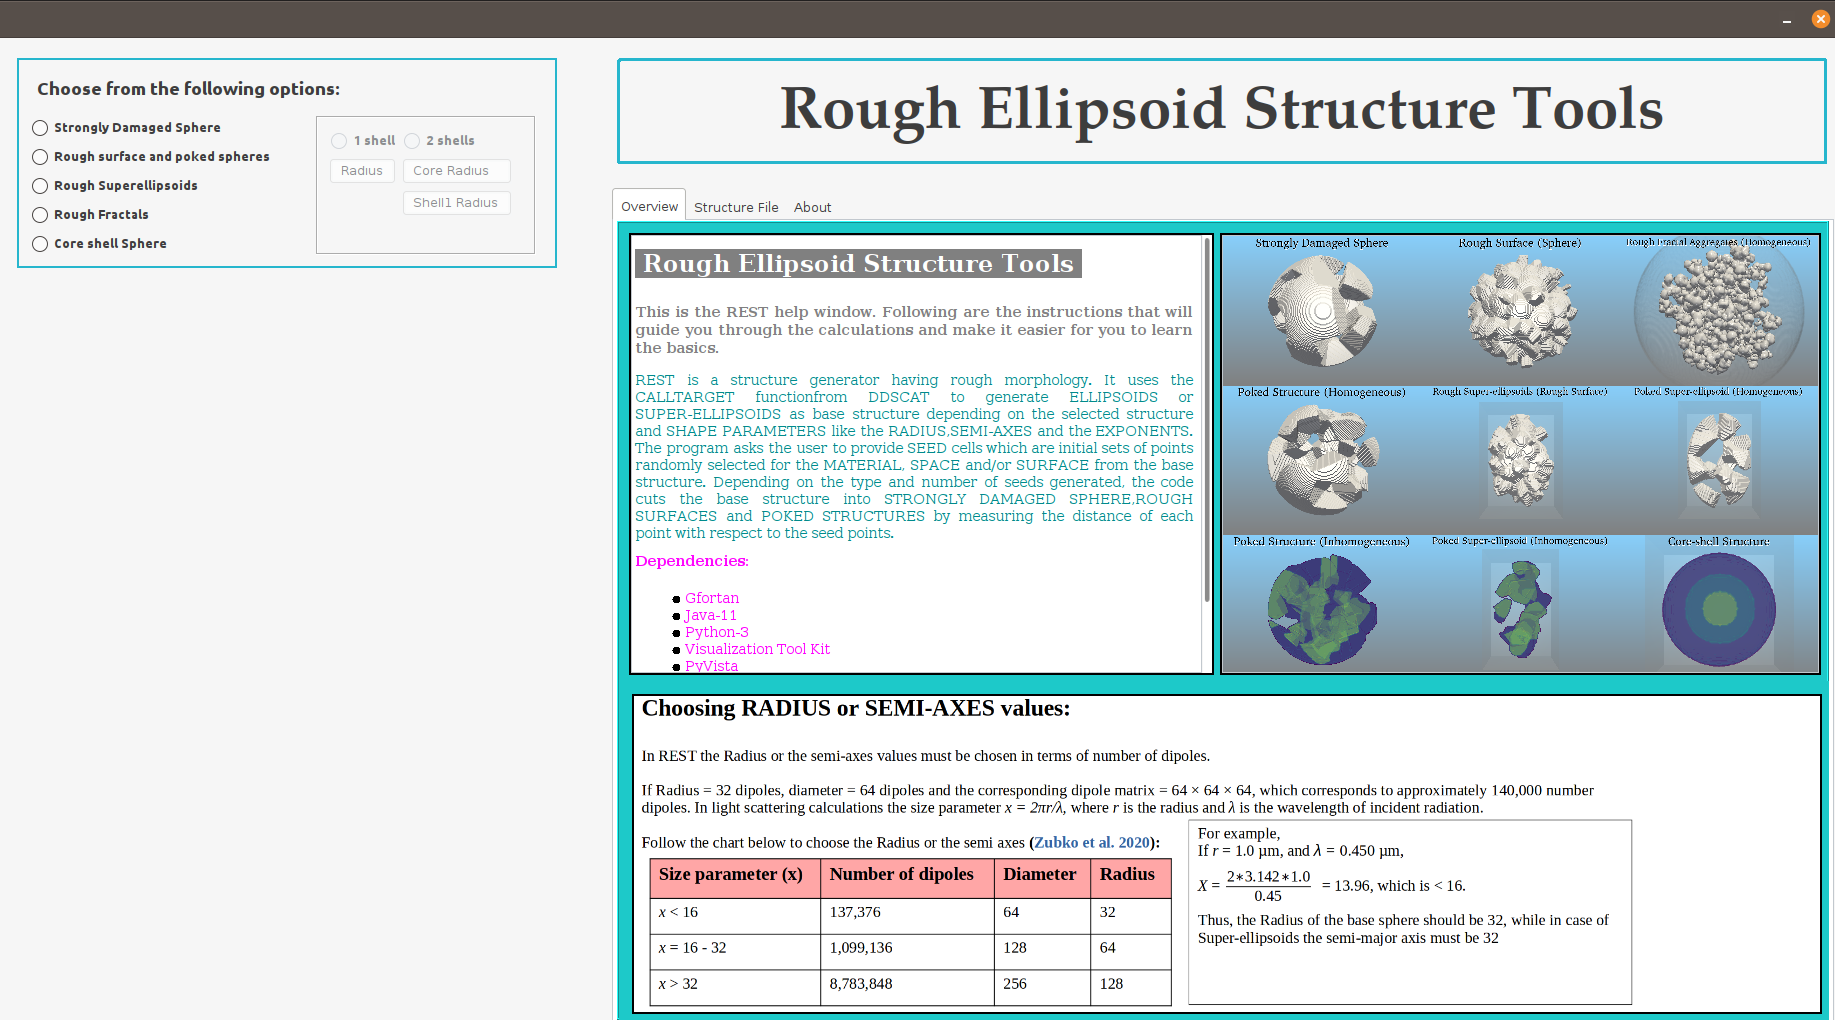The width and height of the screenshot is (1835, 1020).
Task: Open the About tab
Action: [x=812, y=207]
